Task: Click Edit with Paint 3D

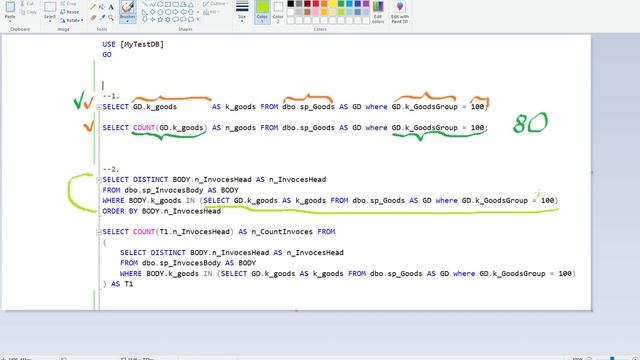Action: click(400, 11)
